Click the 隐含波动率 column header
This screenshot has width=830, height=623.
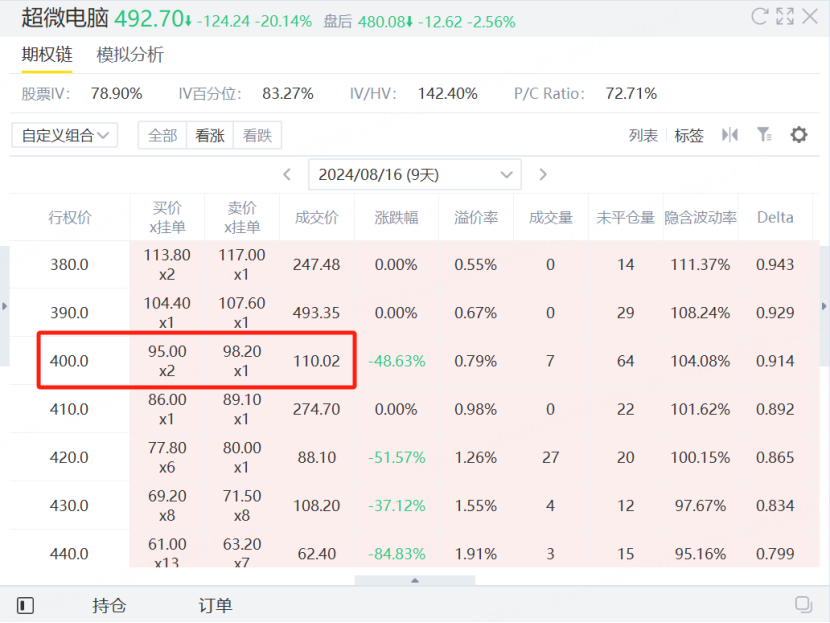tap(700, 218)
